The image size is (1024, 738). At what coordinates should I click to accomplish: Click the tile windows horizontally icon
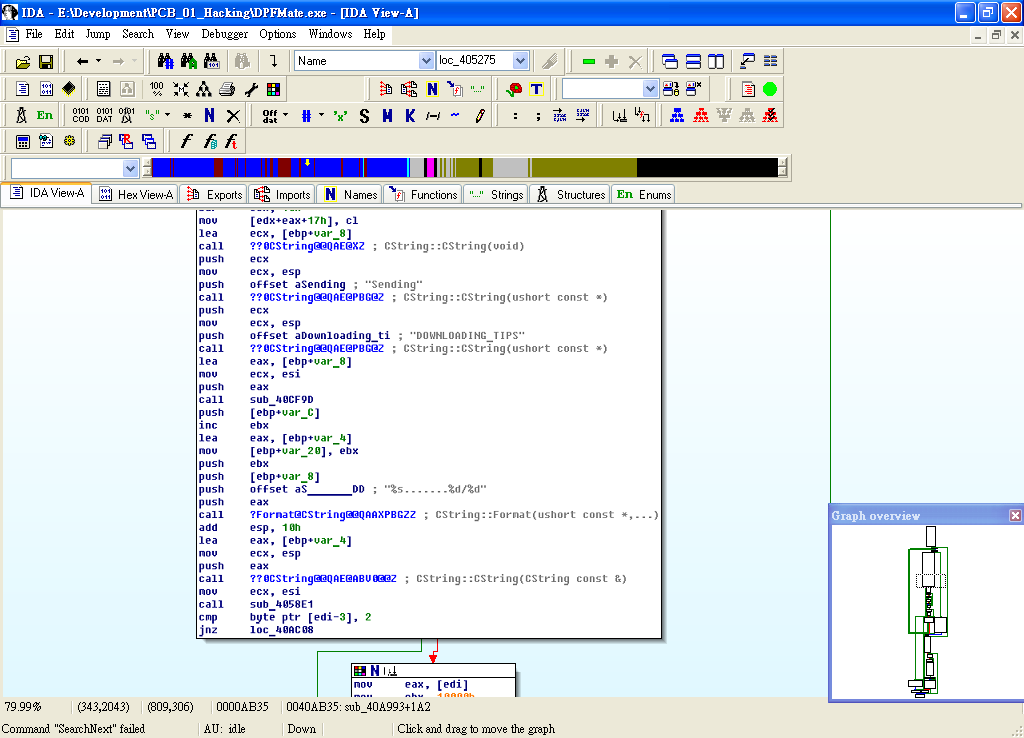tap(693, 61)
